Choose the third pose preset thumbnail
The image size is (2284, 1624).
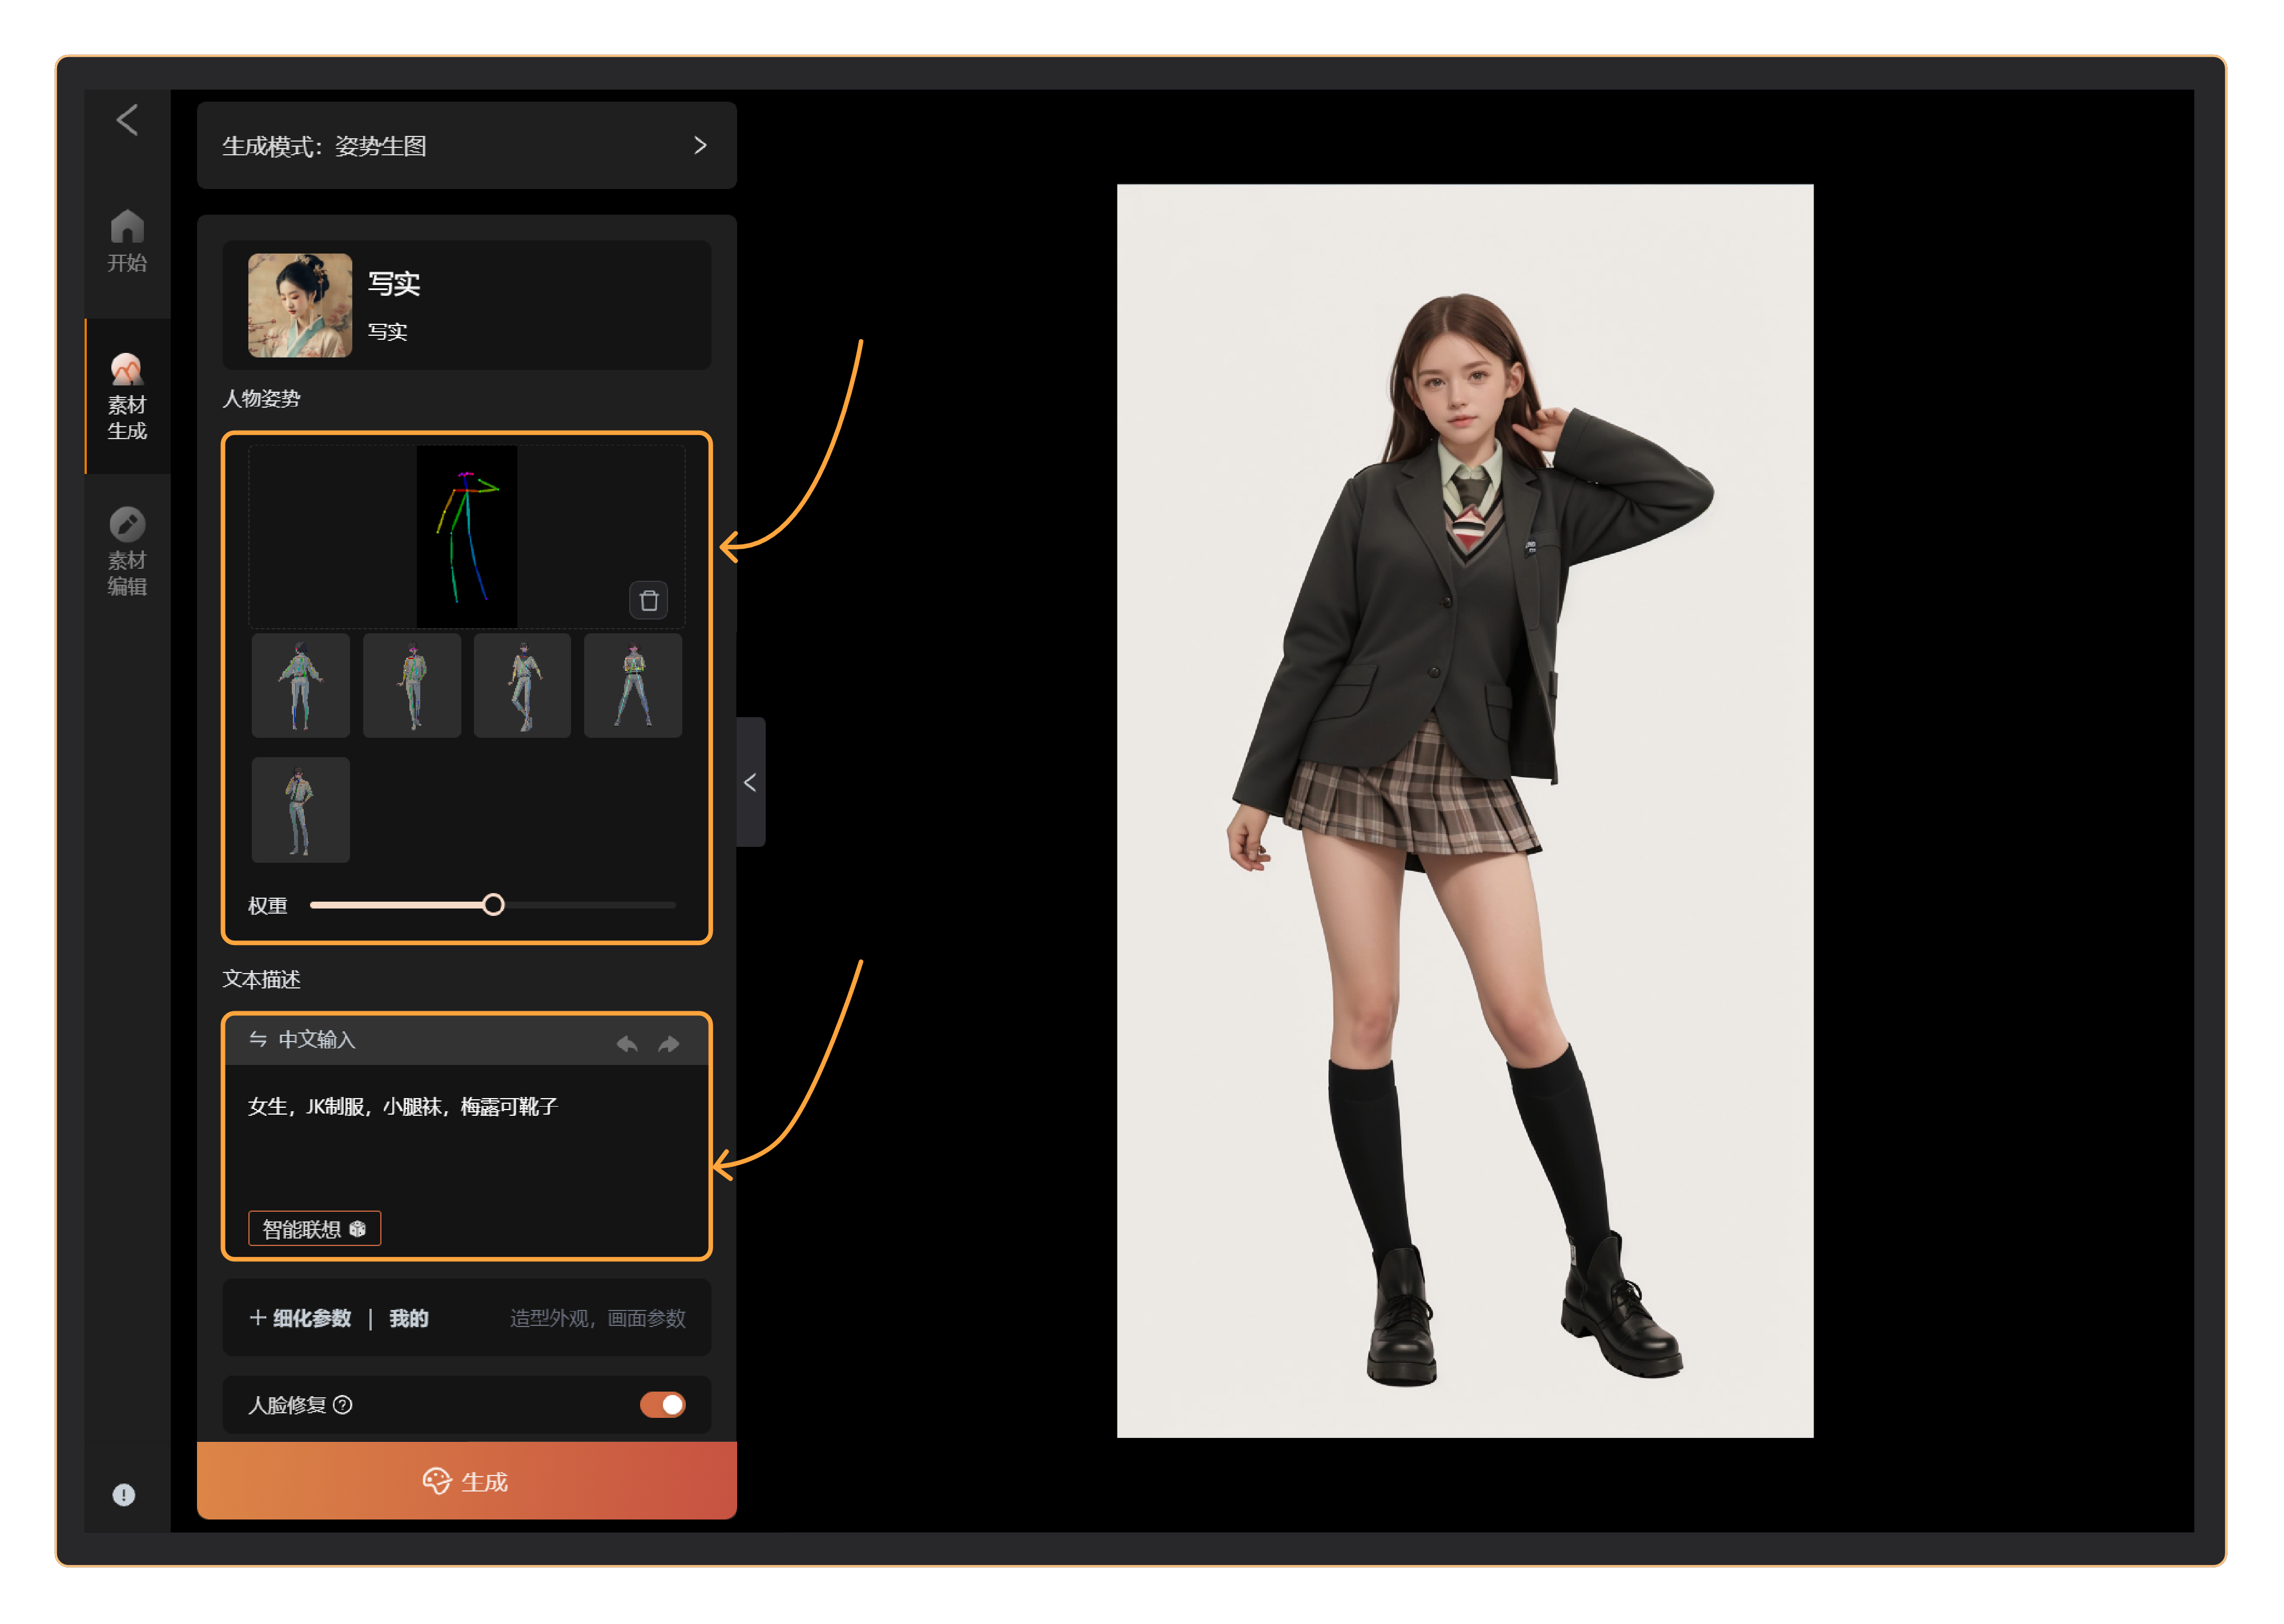point(522,685)
